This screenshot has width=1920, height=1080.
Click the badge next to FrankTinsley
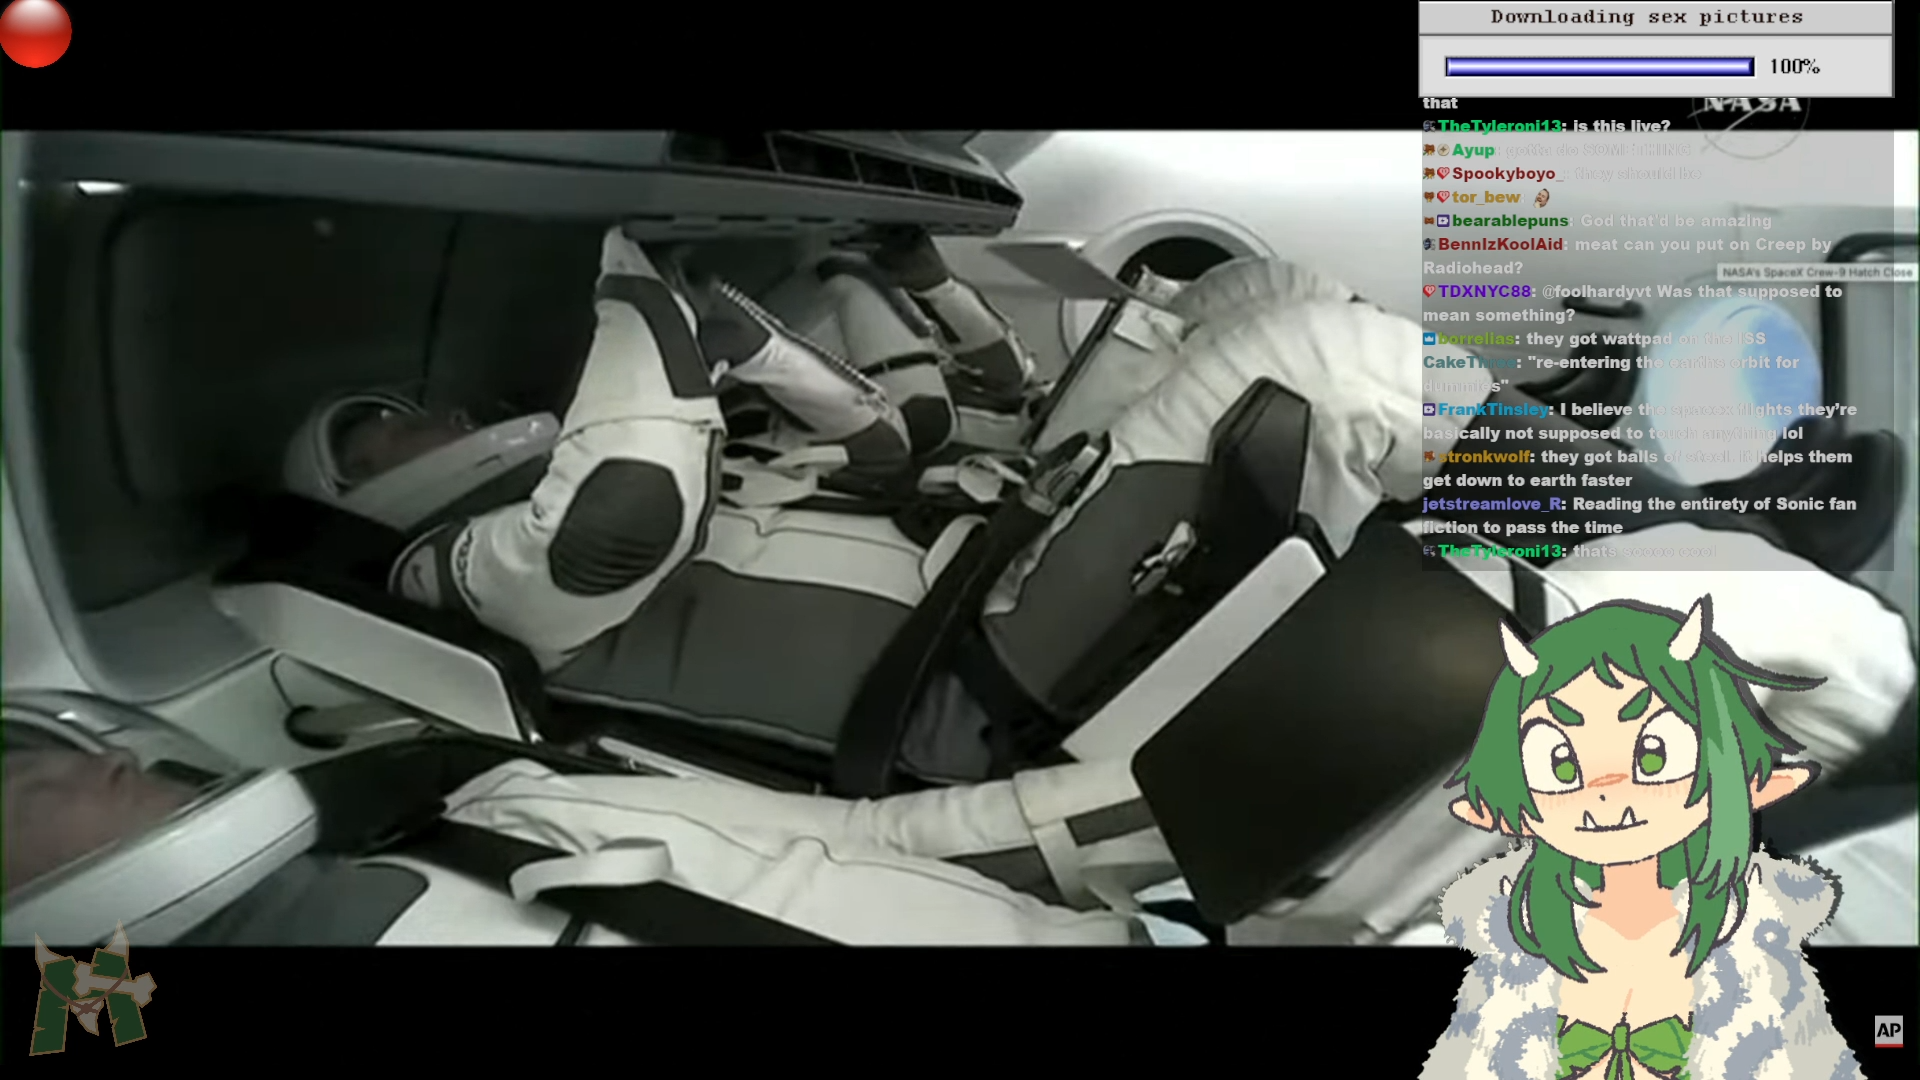1429,410
